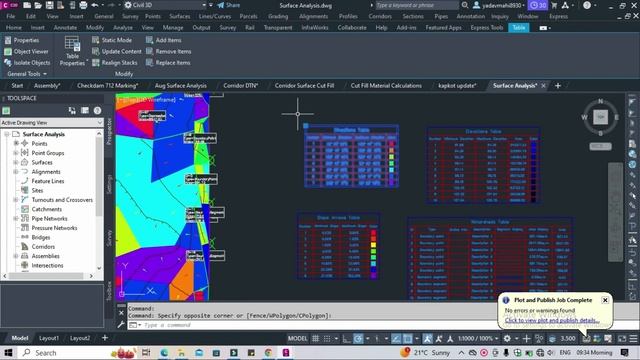Expand the Point Groups tree node
This screenshot has height=360, width=640.
tap(16, 153)
